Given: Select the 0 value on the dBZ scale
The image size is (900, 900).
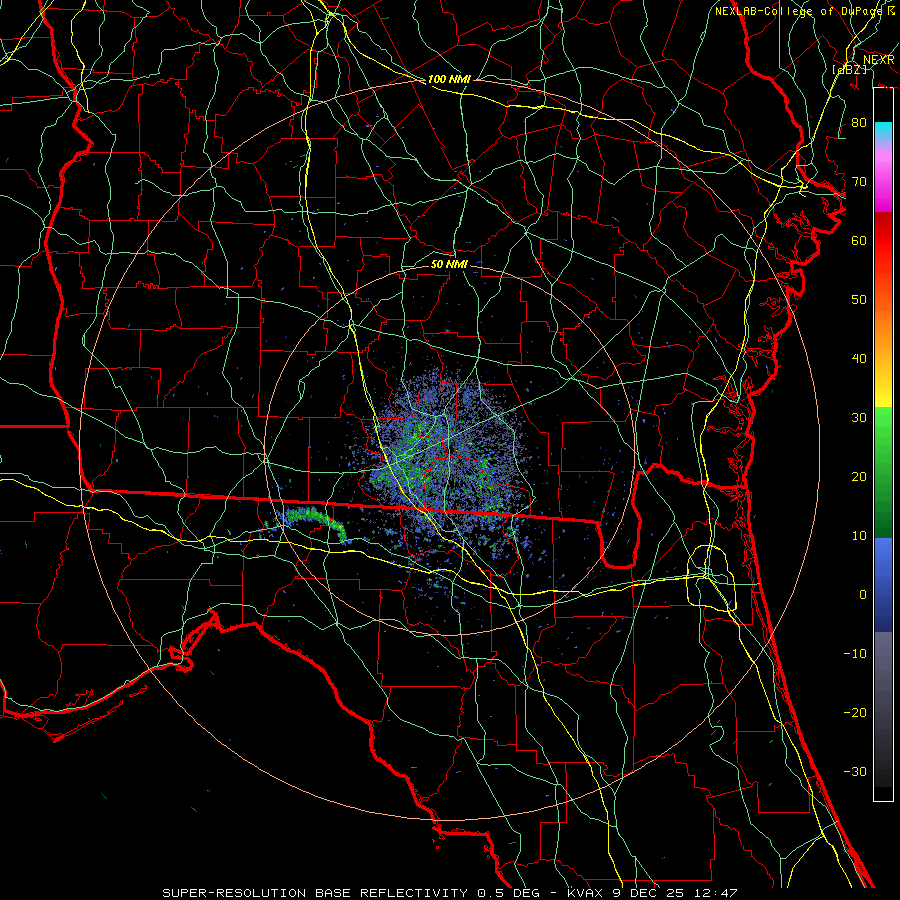Looking at the screenshot, I should pyautogui.click(x=863, y=595).
